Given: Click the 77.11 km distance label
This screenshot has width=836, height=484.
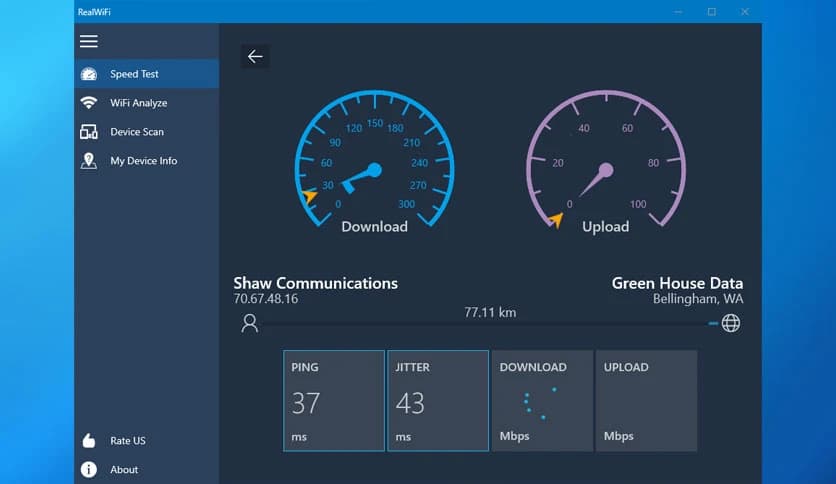Looking at the screenshot, I should point(490,312).
